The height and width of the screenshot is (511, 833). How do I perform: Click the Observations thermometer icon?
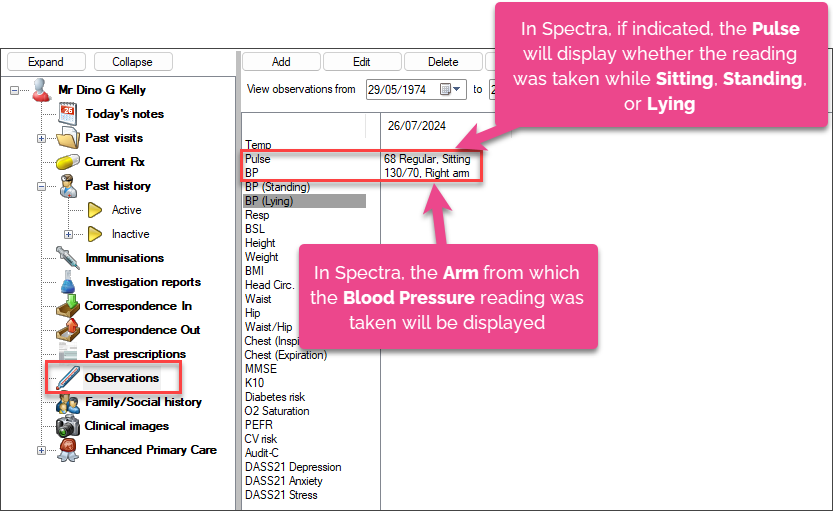pos(67,378)
